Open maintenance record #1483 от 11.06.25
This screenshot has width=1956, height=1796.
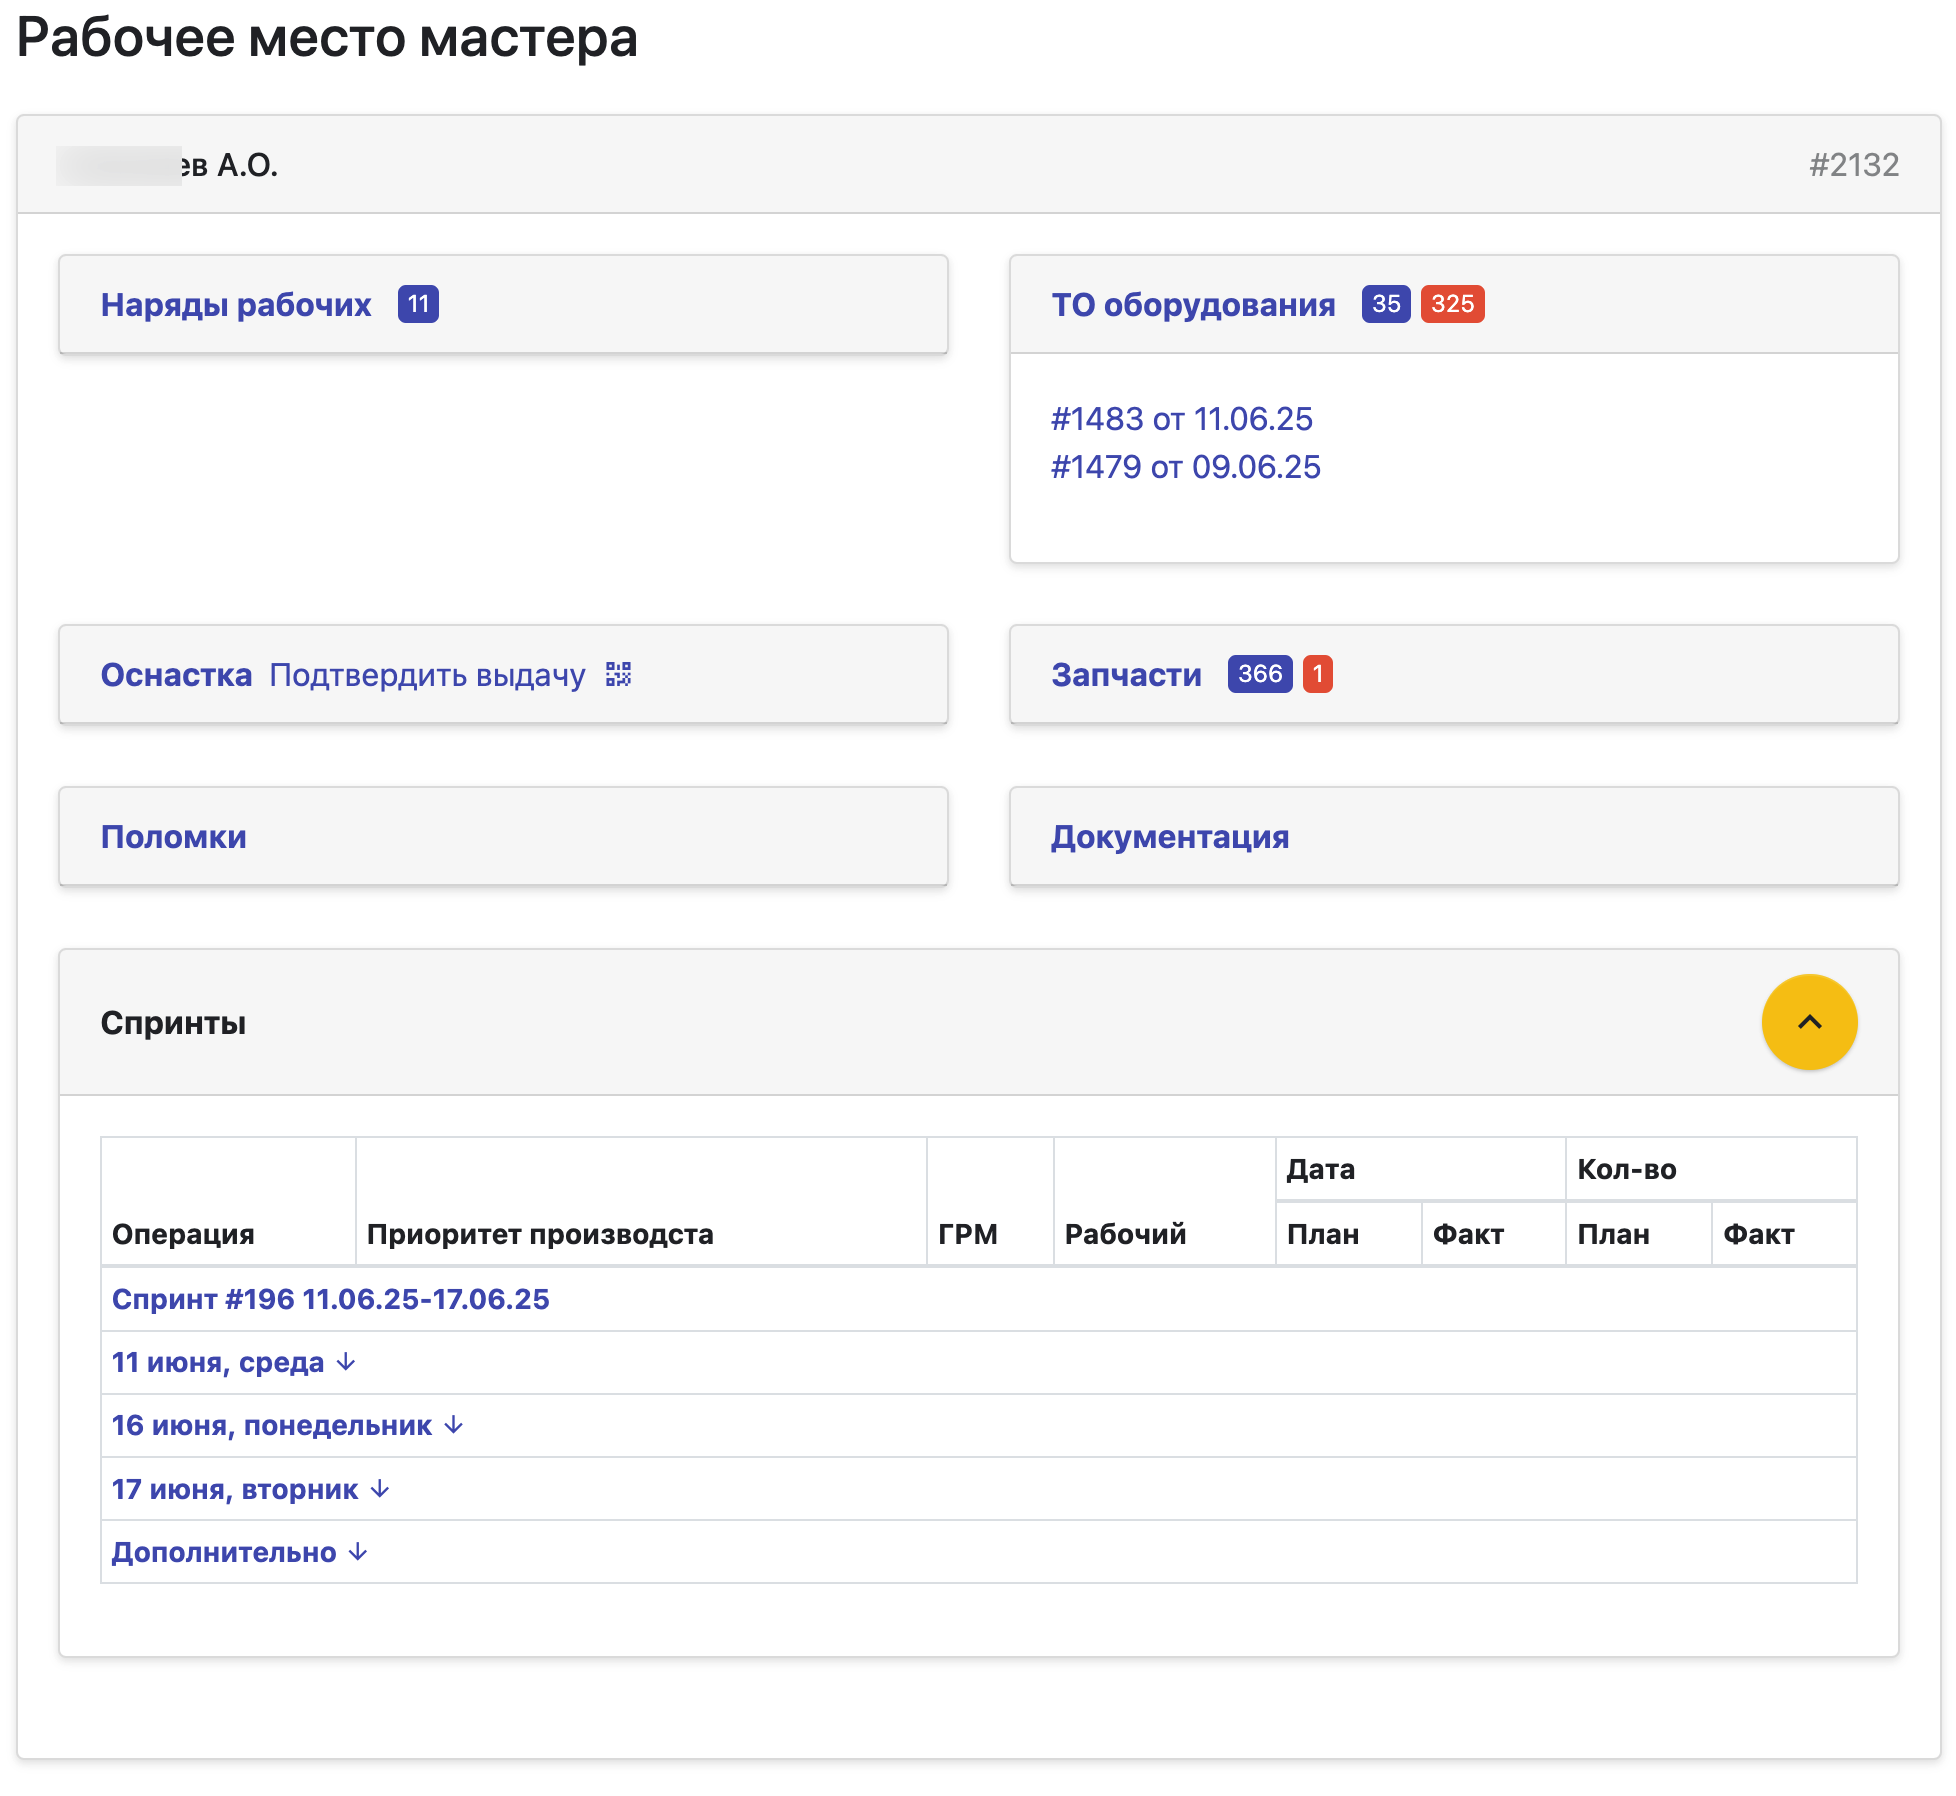pyautogui.click(x=1182, y=419)
